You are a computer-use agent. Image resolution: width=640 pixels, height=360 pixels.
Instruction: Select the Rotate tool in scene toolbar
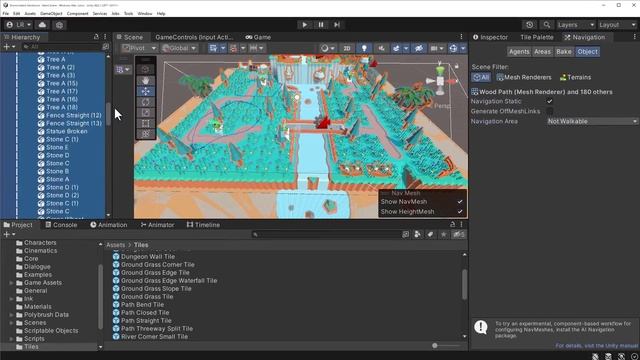point(145,102)
